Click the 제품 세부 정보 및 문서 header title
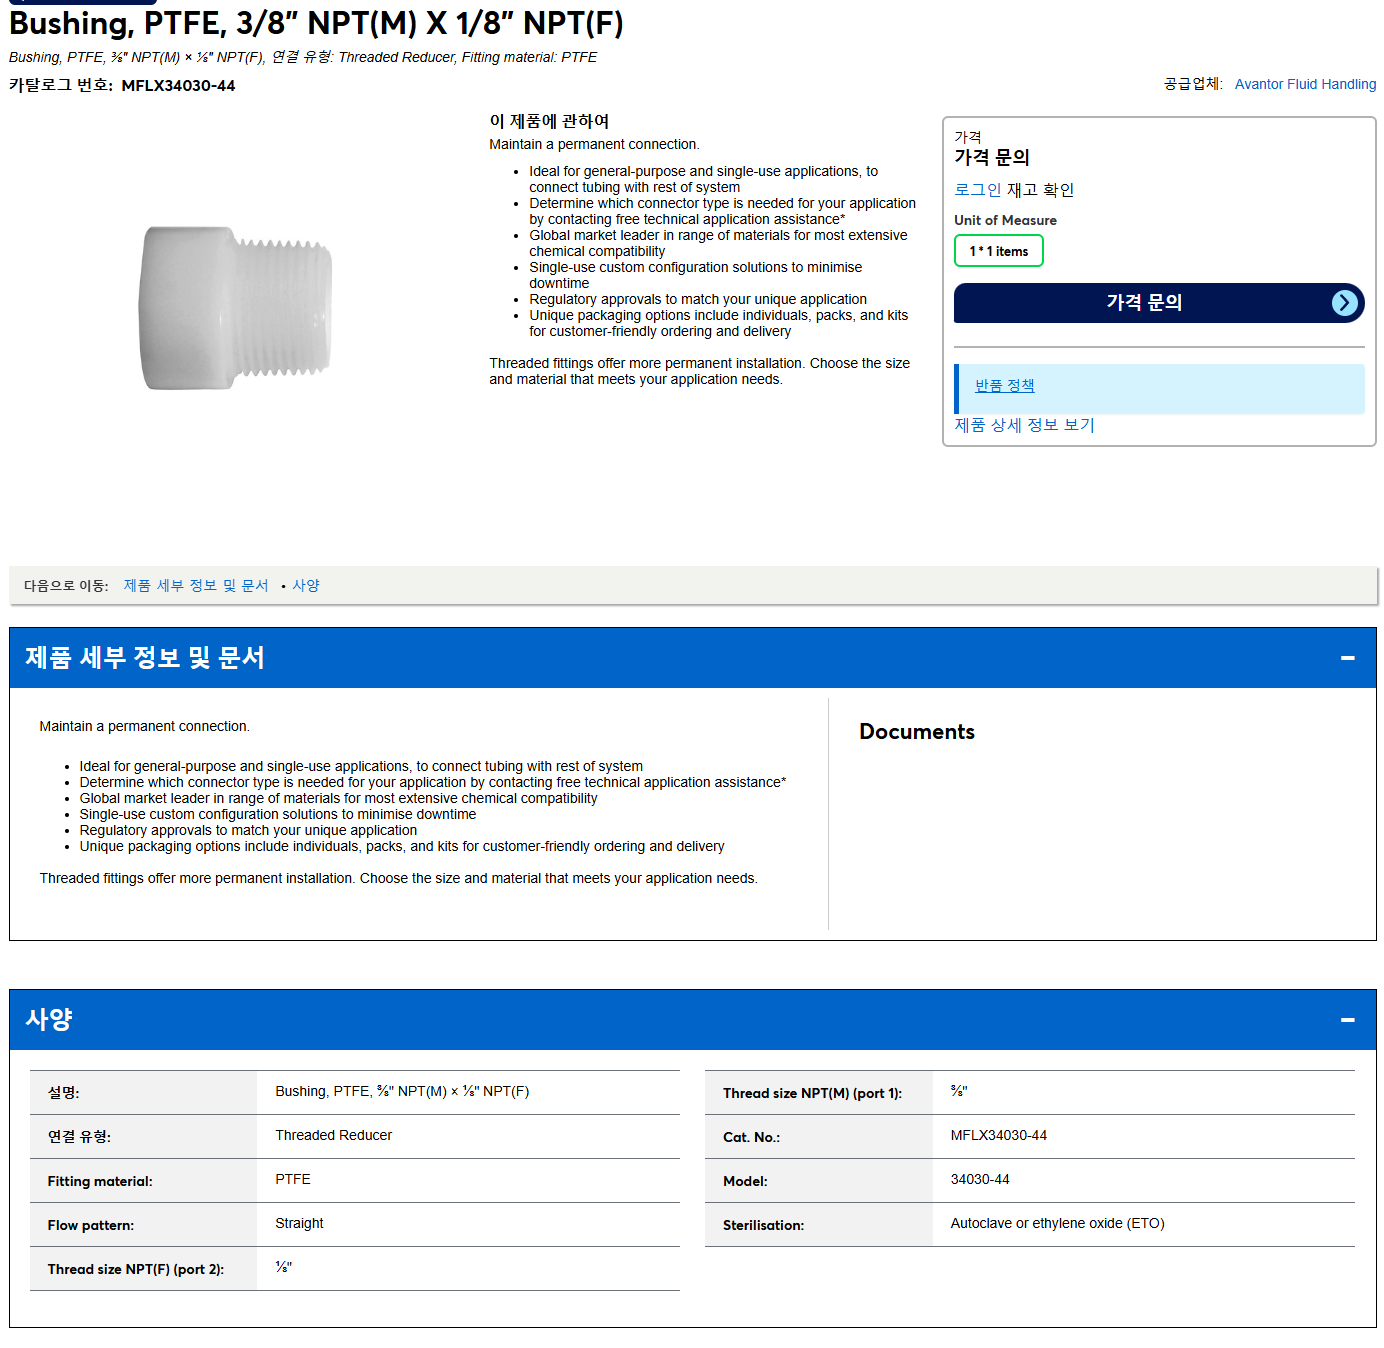This screenshot has width=1384, height=1348. click(x=145, y=658)
